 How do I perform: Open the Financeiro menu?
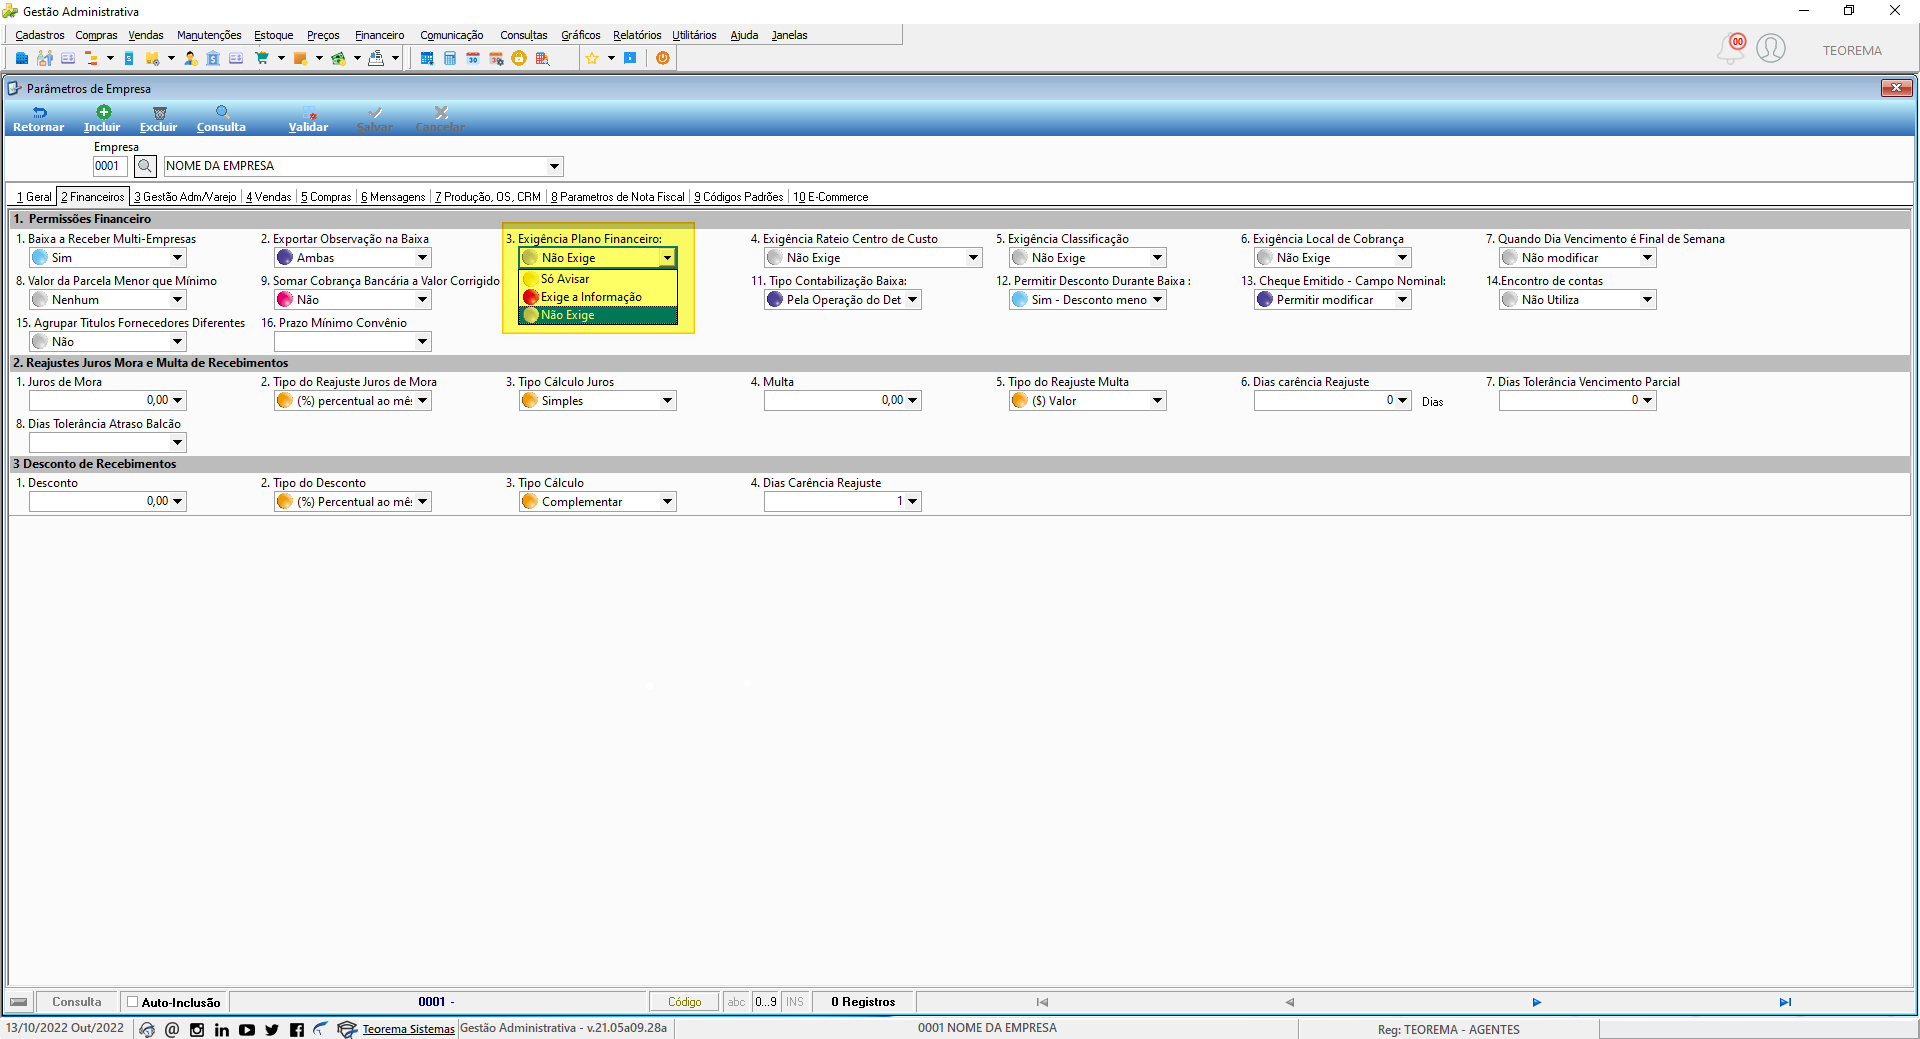point(379,35)
